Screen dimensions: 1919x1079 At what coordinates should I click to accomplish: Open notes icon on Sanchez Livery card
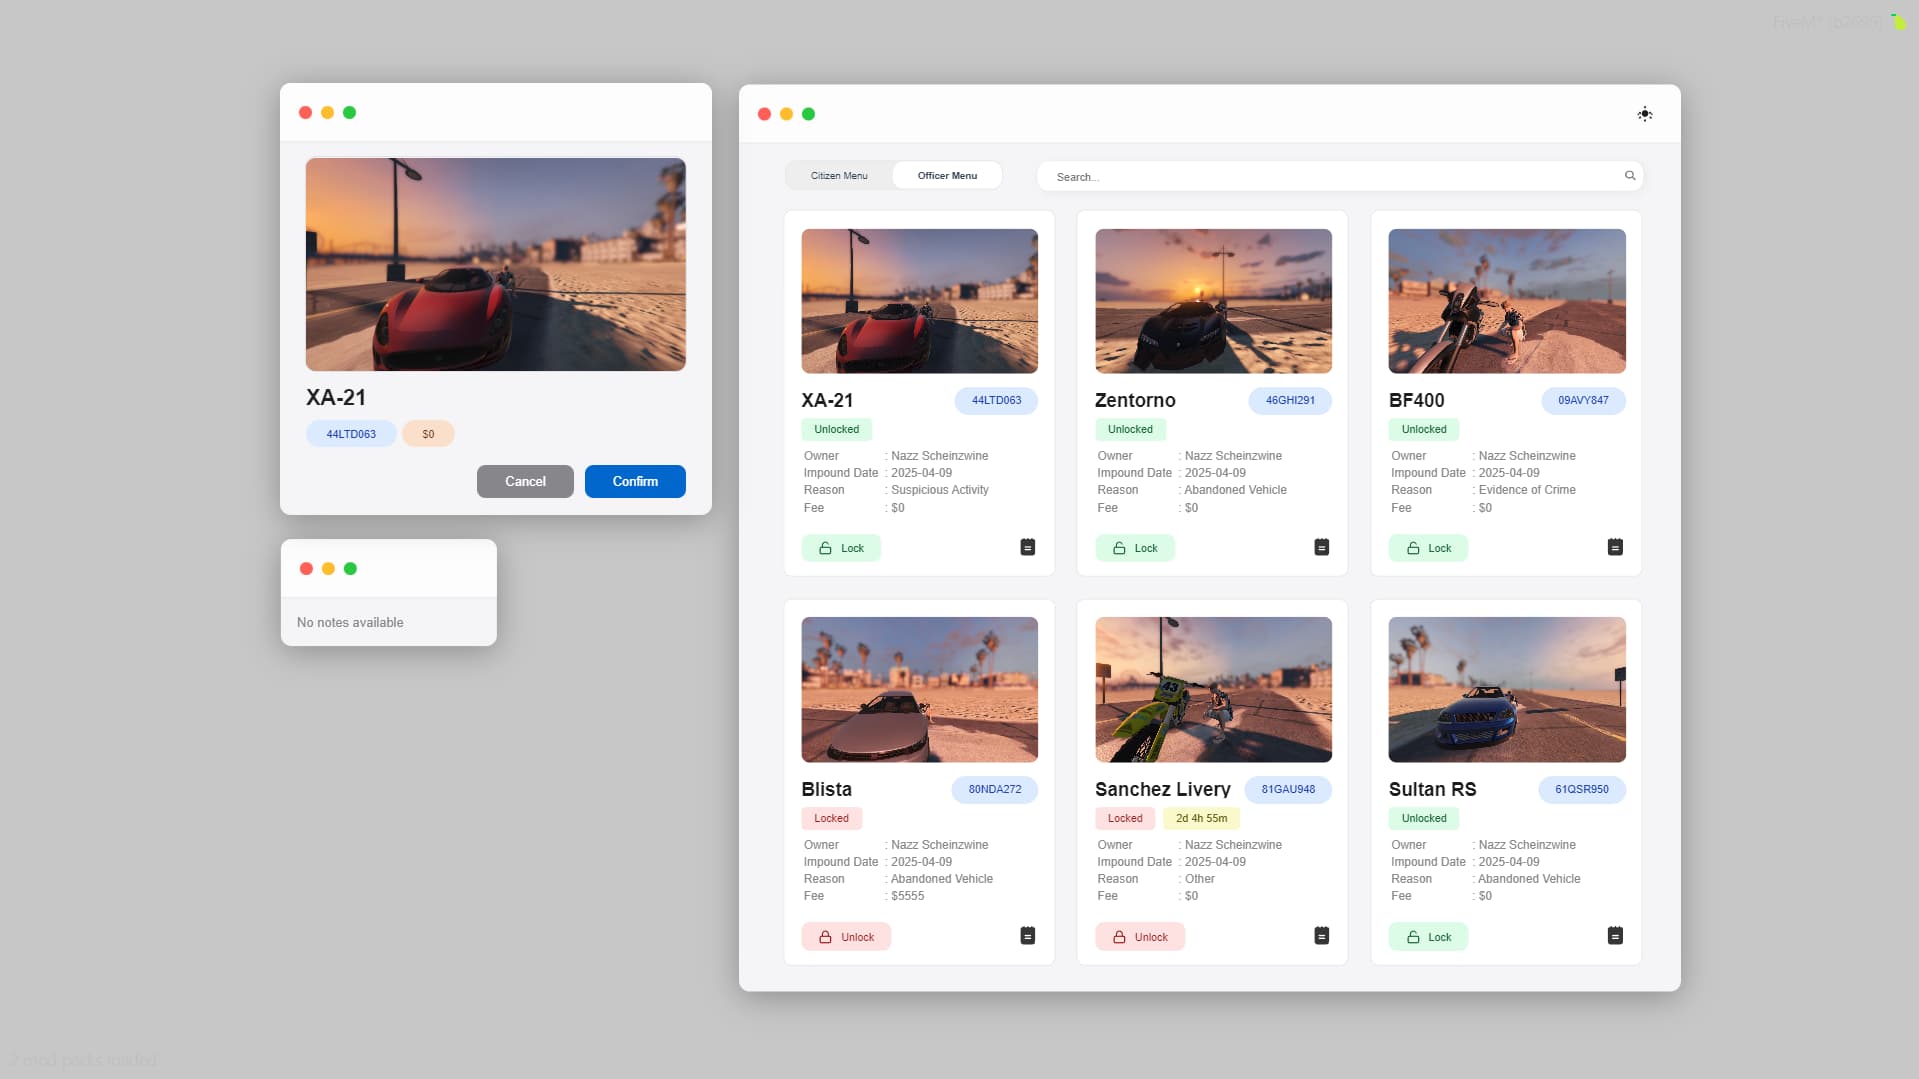pyautogui.click(x=1321, y=936)
